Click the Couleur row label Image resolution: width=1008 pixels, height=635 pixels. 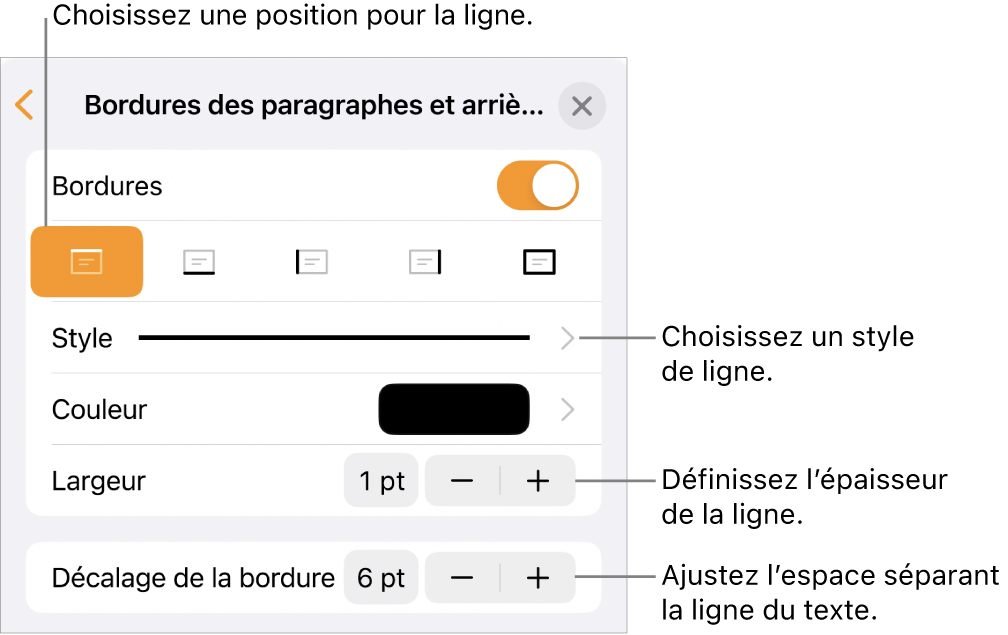click(x=99, y=409)
